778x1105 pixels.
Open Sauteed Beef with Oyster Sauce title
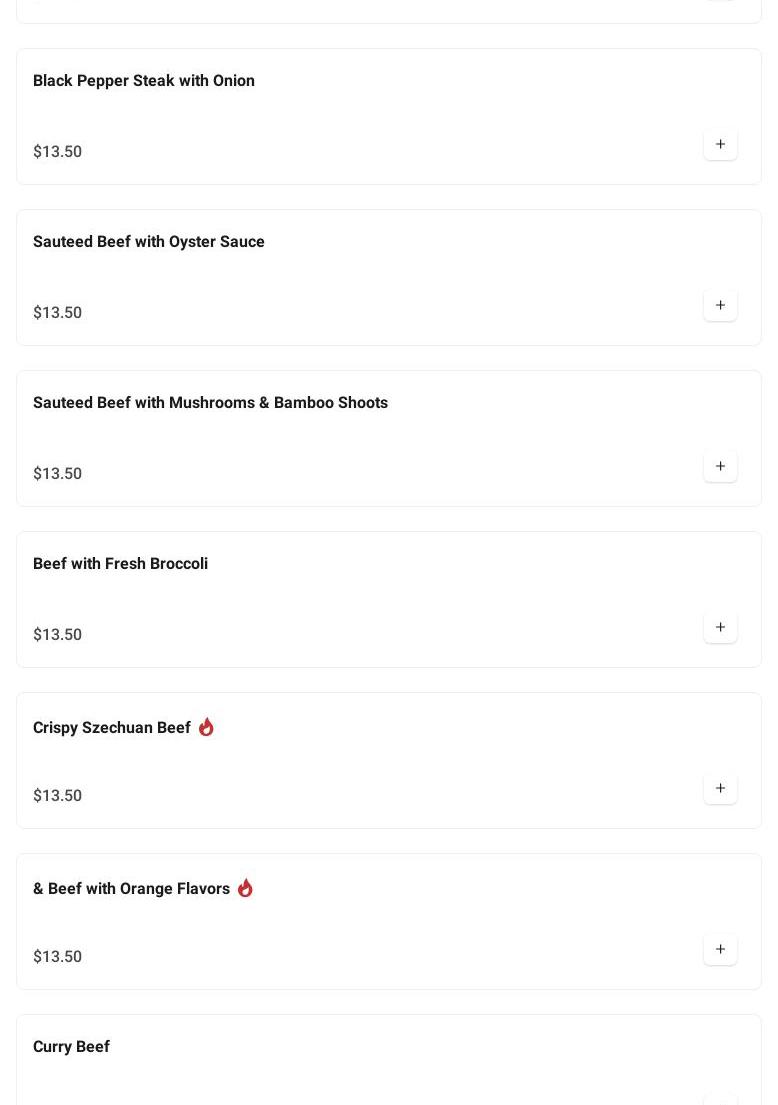pyautogui.click(x=149, y=242)
